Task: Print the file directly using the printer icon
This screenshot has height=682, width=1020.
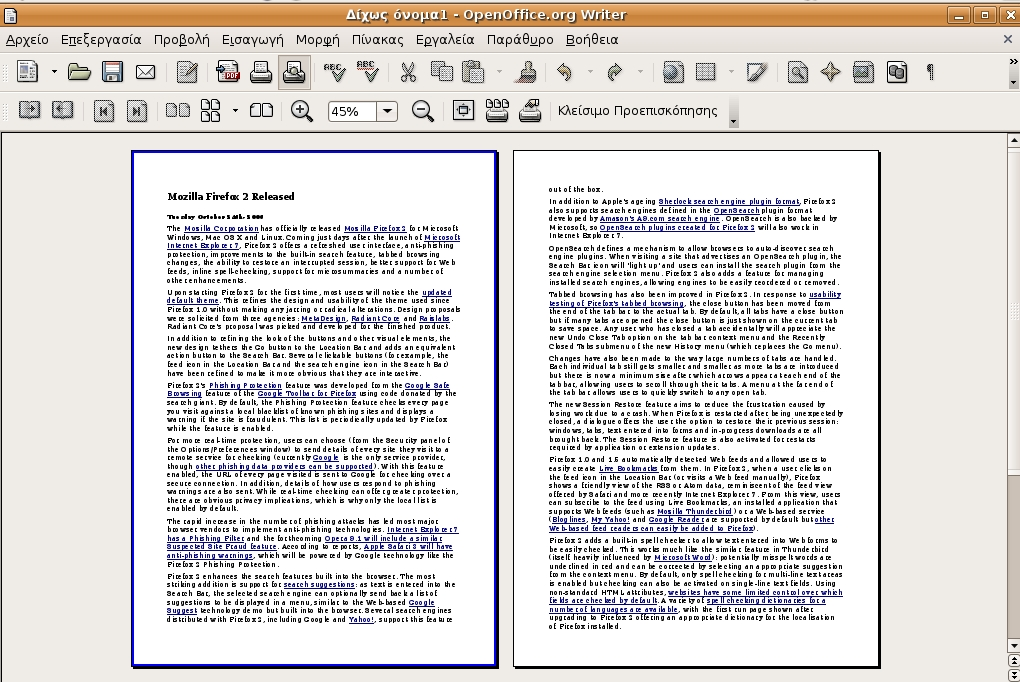Action: (x=261, y=72)
